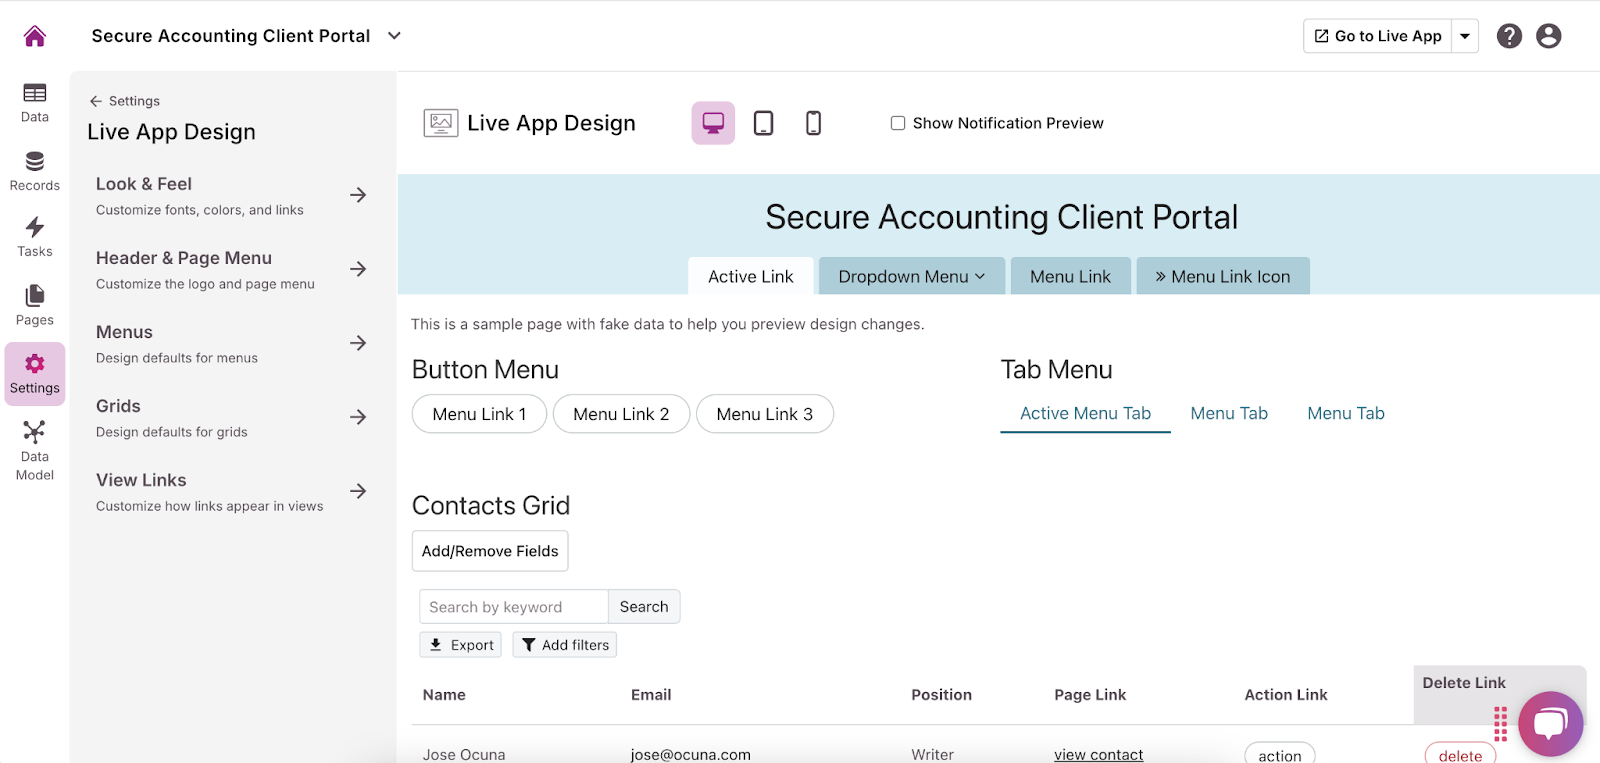Viewport: 1600px width, 763px height.
Task: Click the Add filters button
Action: click(565, 645)
